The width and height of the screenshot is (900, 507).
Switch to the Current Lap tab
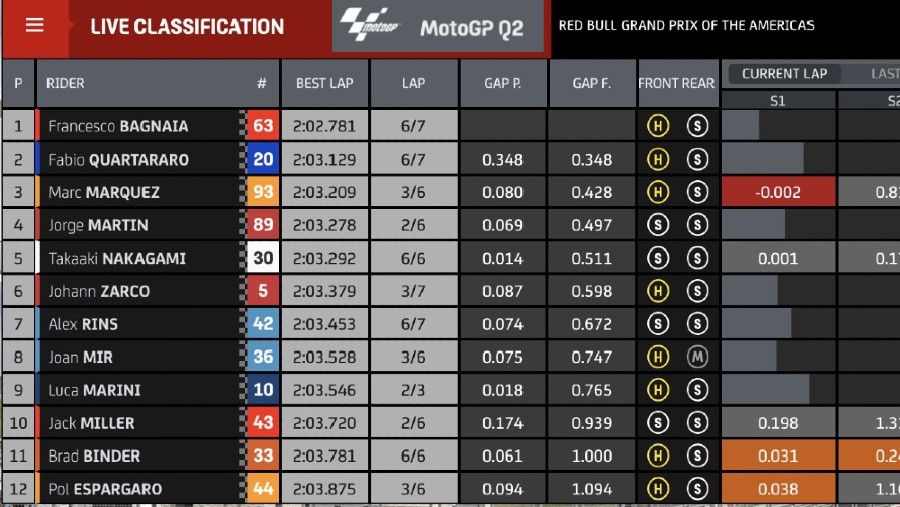tap(785, 73)
